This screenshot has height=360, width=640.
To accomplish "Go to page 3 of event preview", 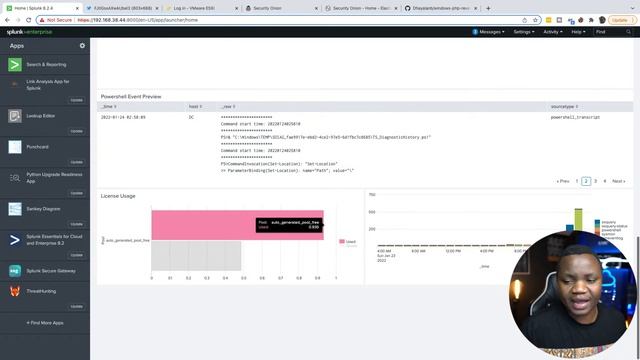I will pos(596,181).
